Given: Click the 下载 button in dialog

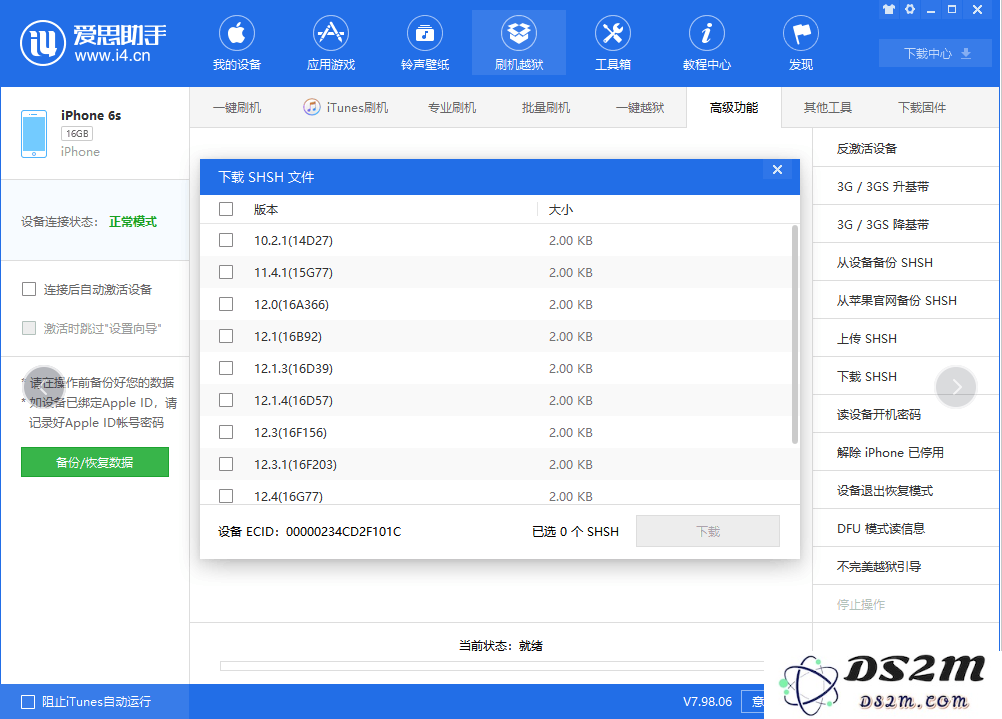Looking at the screenshot, I should pos(708,531).
